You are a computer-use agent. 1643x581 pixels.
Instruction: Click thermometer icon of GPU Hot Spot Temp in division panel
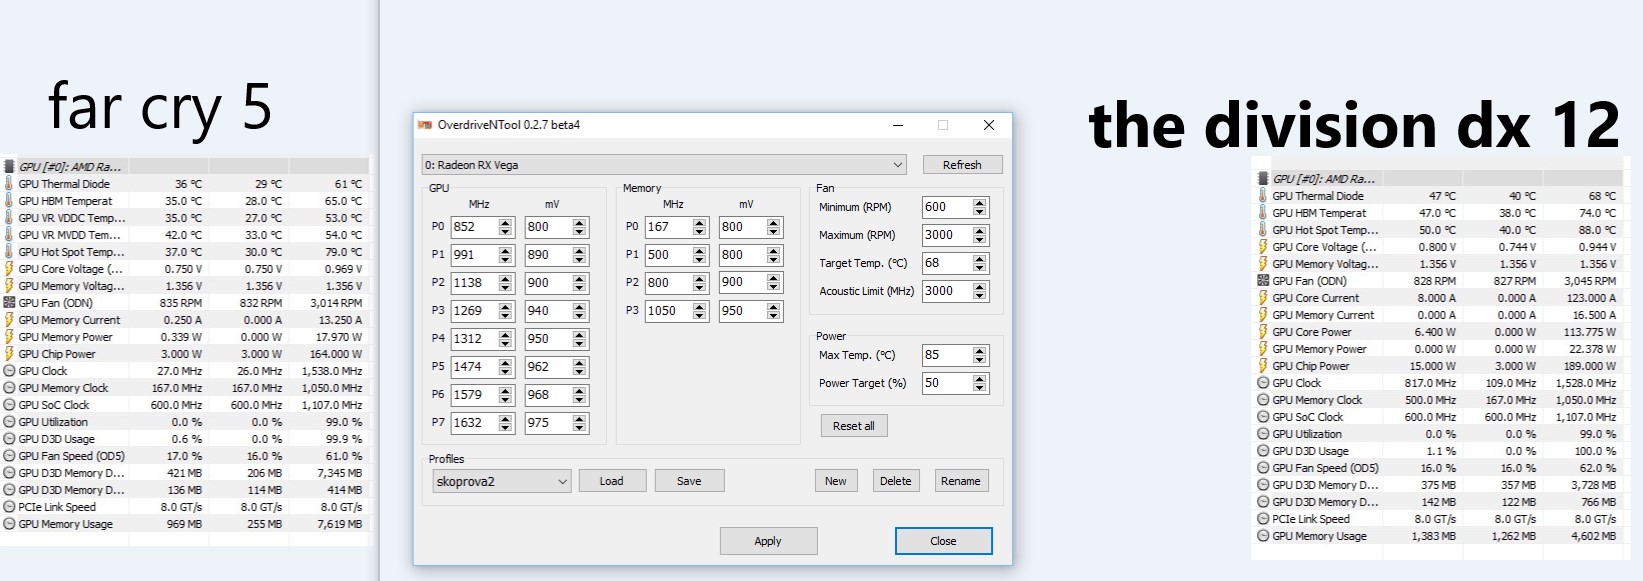[1263, 230]
